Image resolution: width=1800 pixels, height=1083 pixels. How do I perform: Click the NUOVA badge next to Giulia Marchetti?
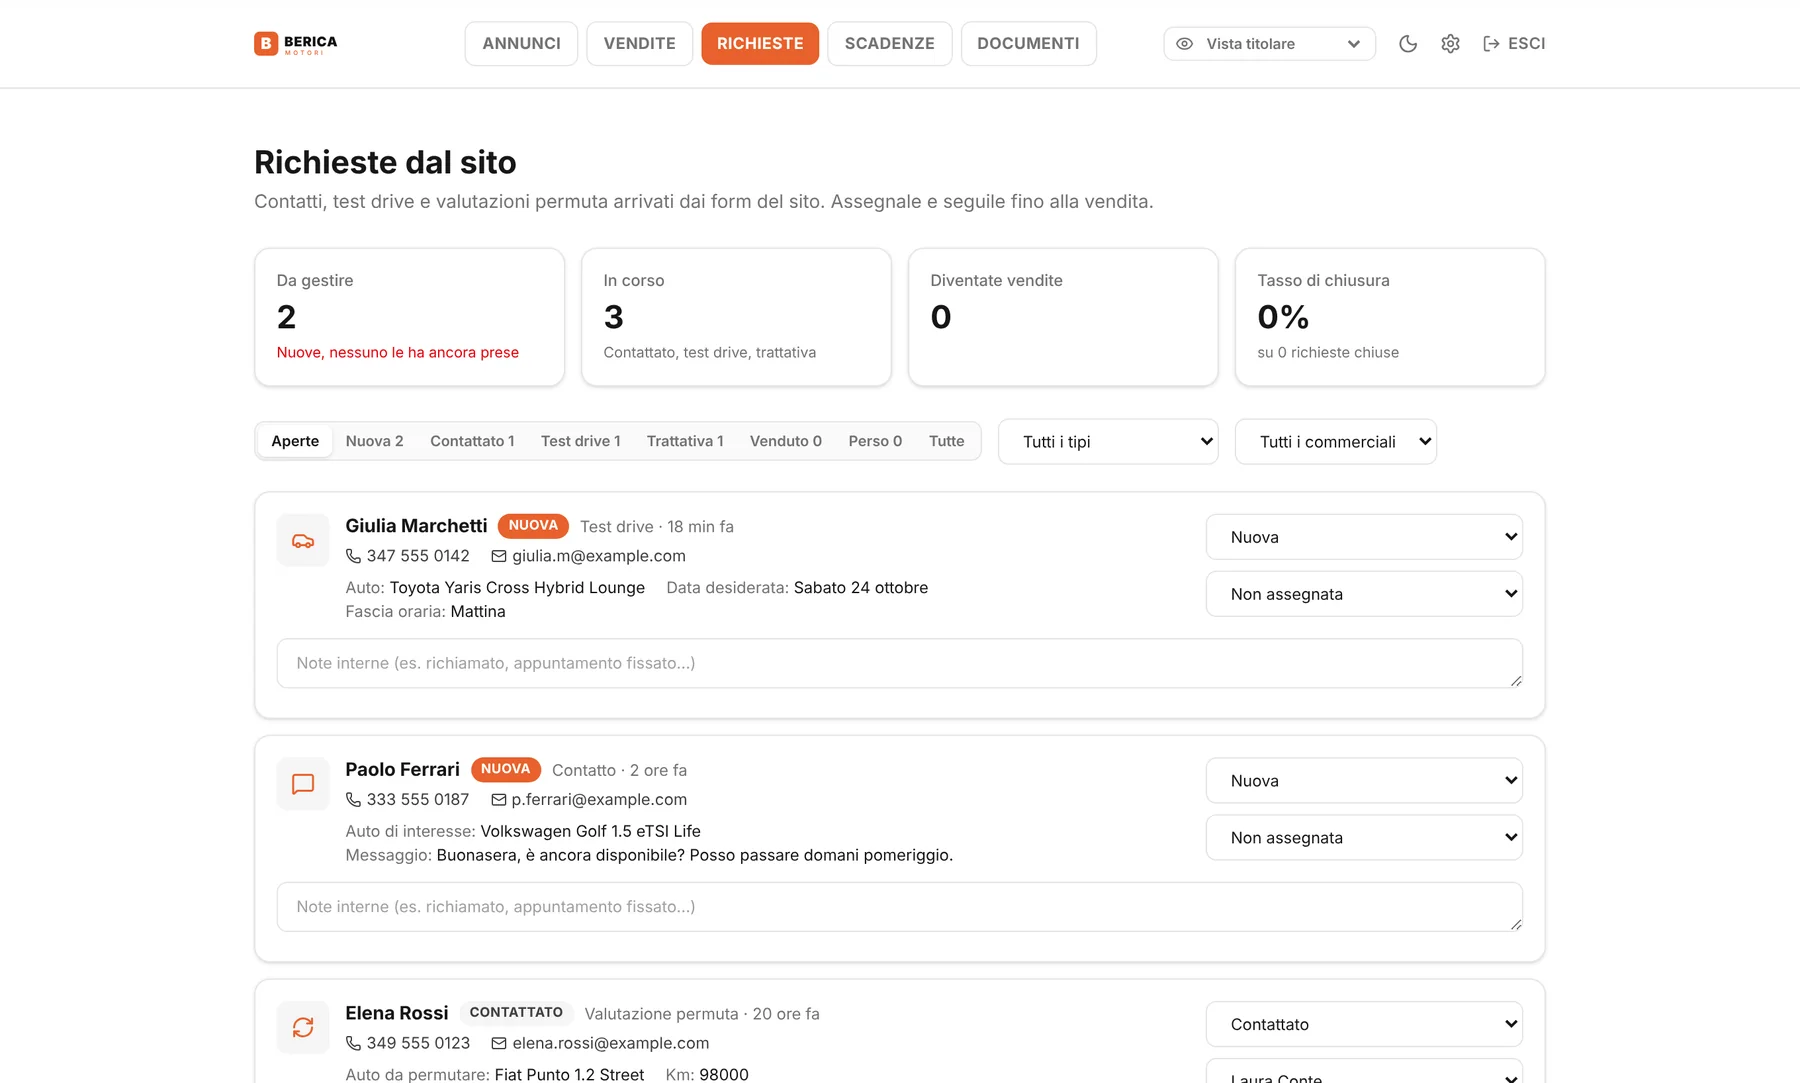tap(533, 525)
